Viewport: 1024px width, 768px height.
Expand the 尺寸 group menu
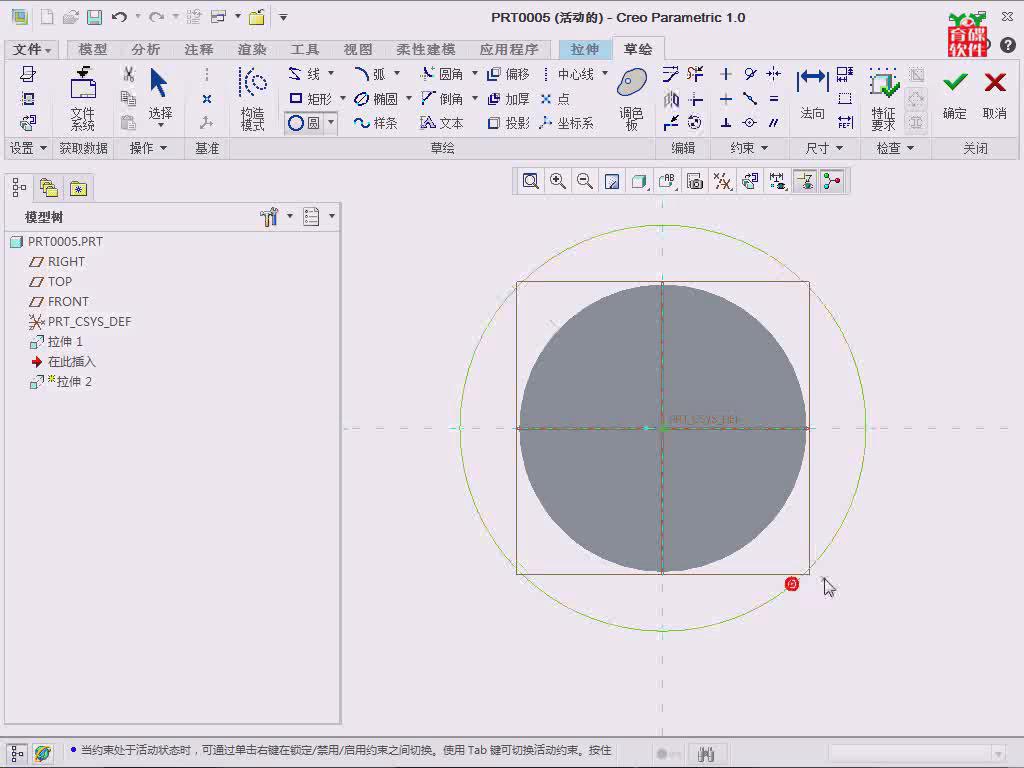[824, 148]
